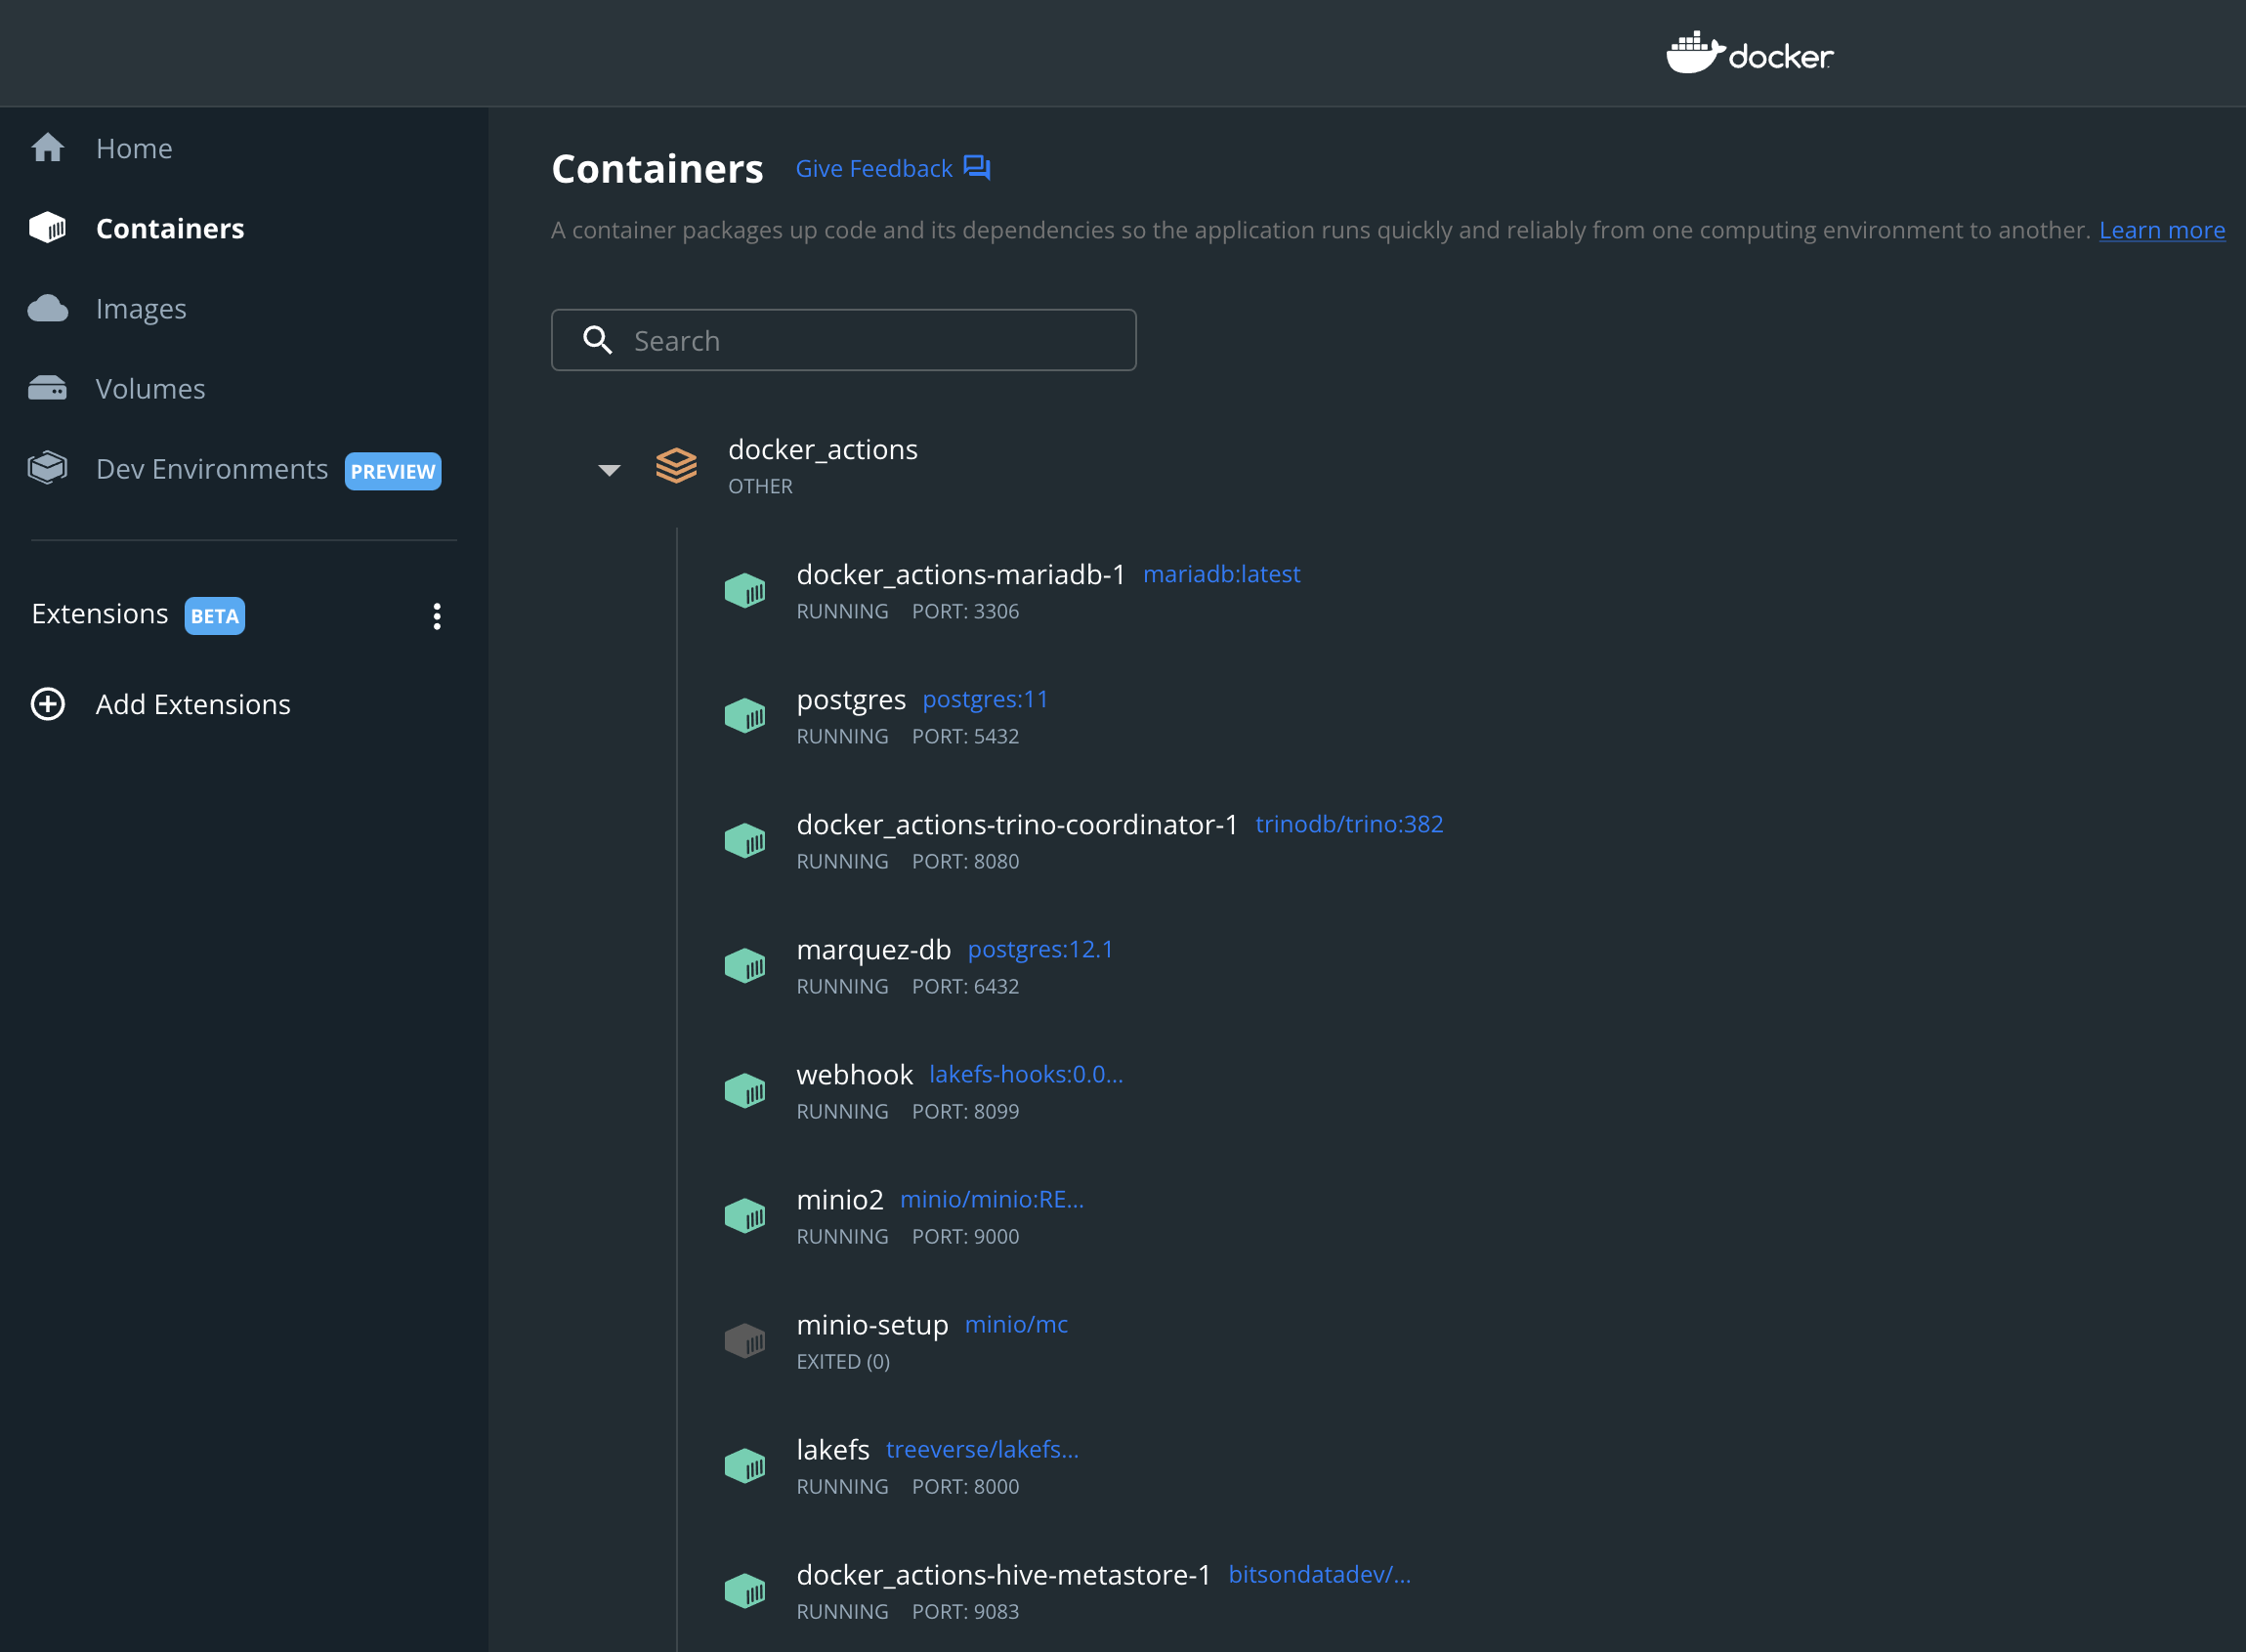Open the Extensions three-dot menu
The width and height of the screenshot is (2246, 1652).
pos(437,616)
